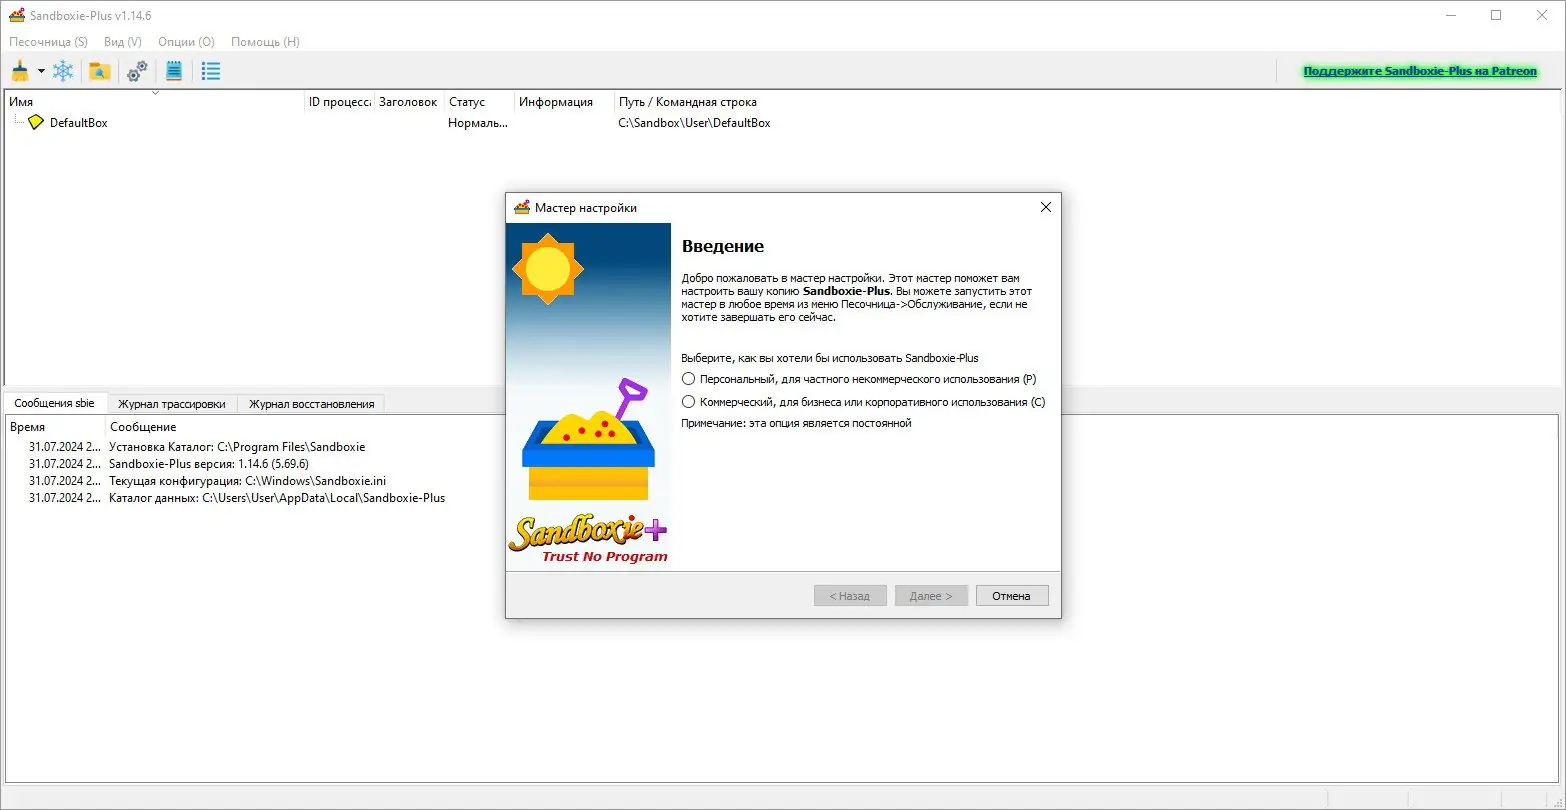Select the Каталог данных log message
The width and height of the screenshot is (1566, 810).
(x=277, y=498)
